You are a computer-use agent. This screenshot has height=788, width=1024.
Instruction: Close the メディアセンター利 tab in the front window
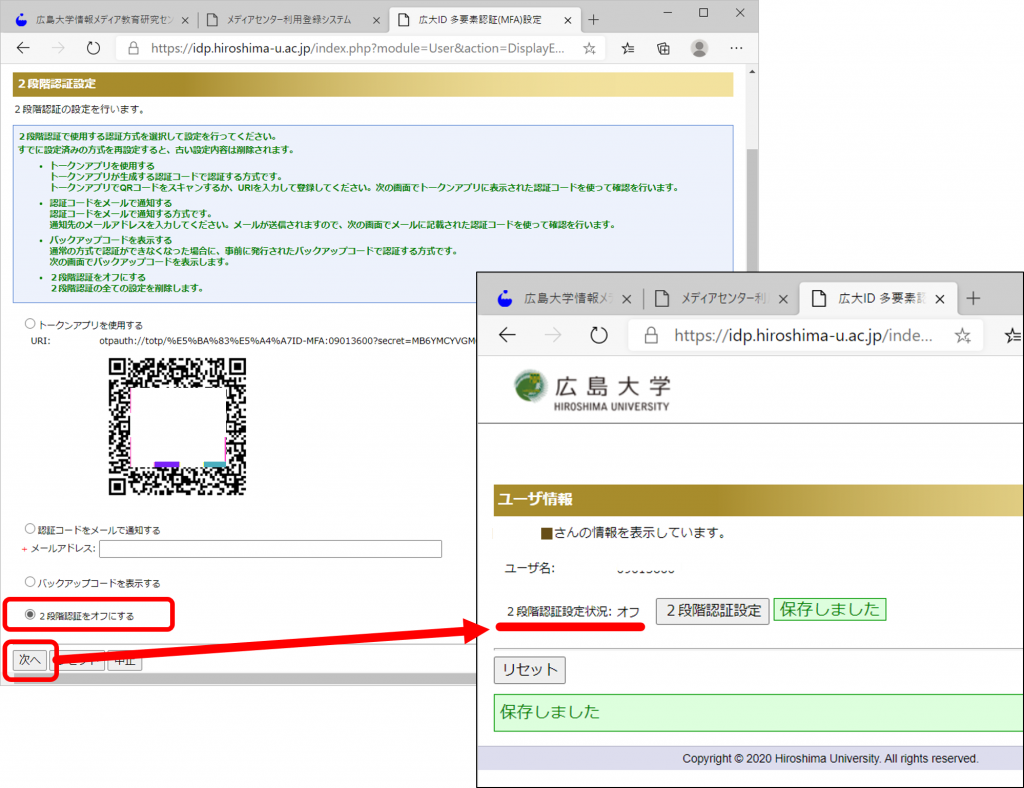(x=783, y=299)
